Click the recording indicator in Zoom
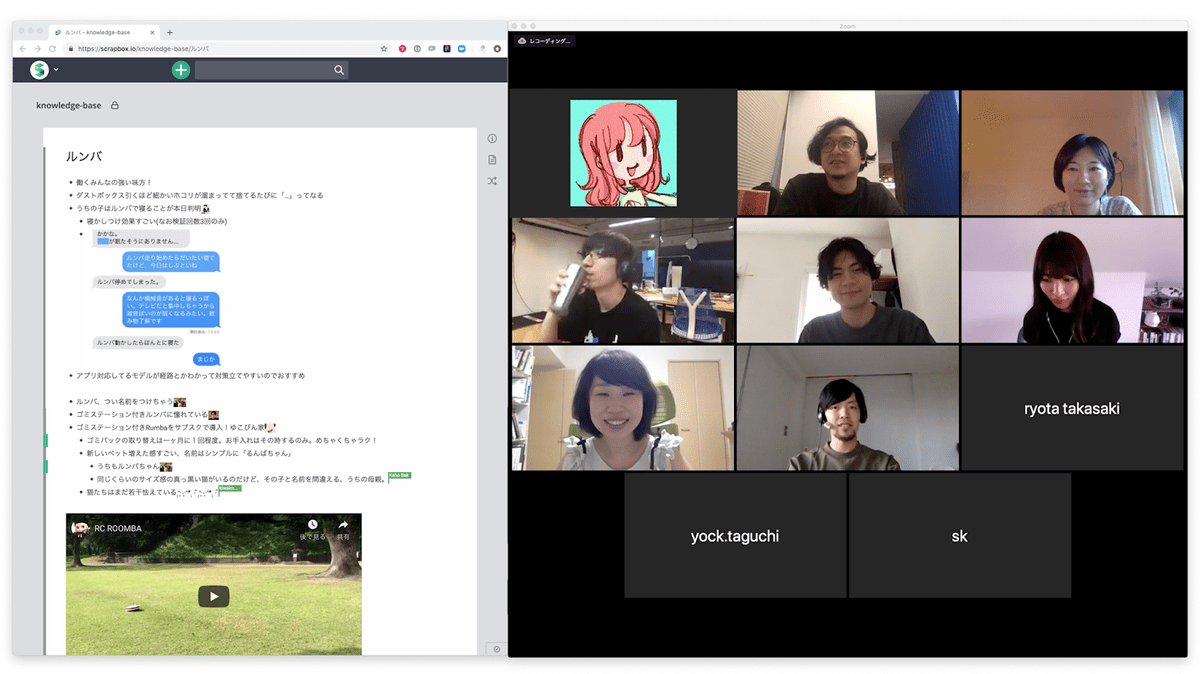The width and height of the screenshot is (1200, 674). point(545,41)
